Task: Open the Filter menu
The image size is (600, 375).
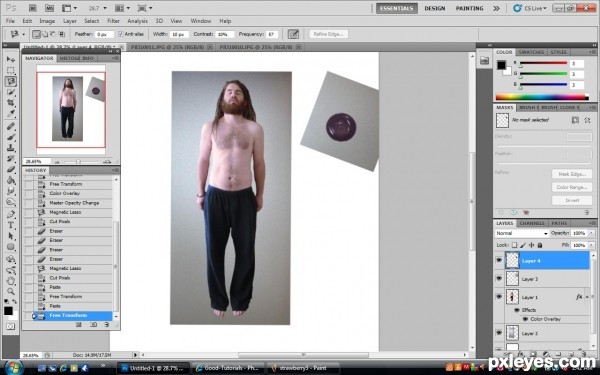Action: (113, 21)
